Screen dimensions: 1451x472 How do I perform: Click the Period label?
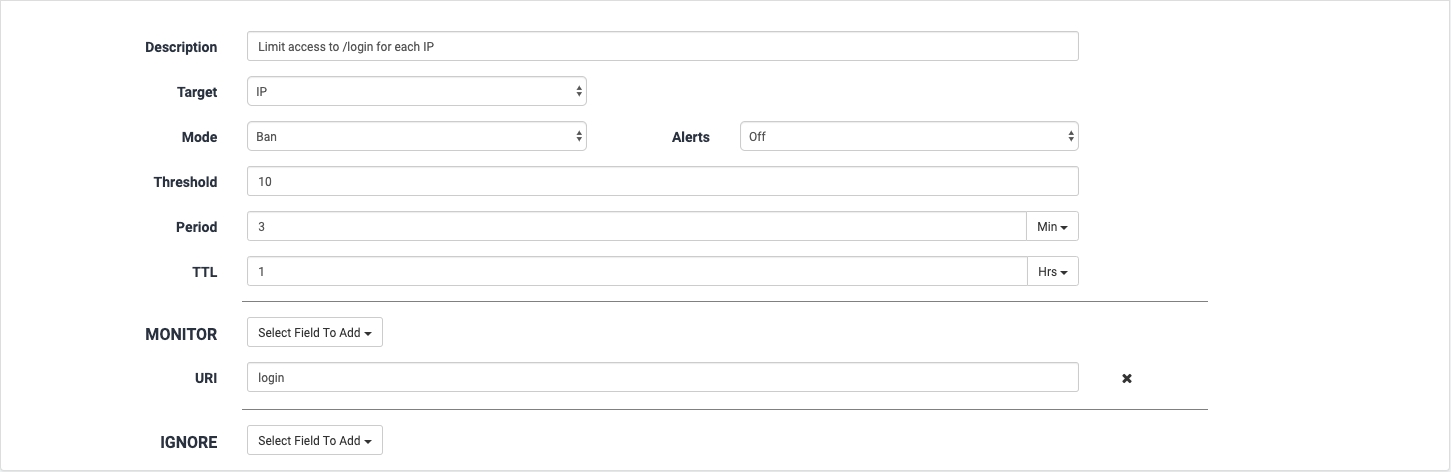coord(196,227)
